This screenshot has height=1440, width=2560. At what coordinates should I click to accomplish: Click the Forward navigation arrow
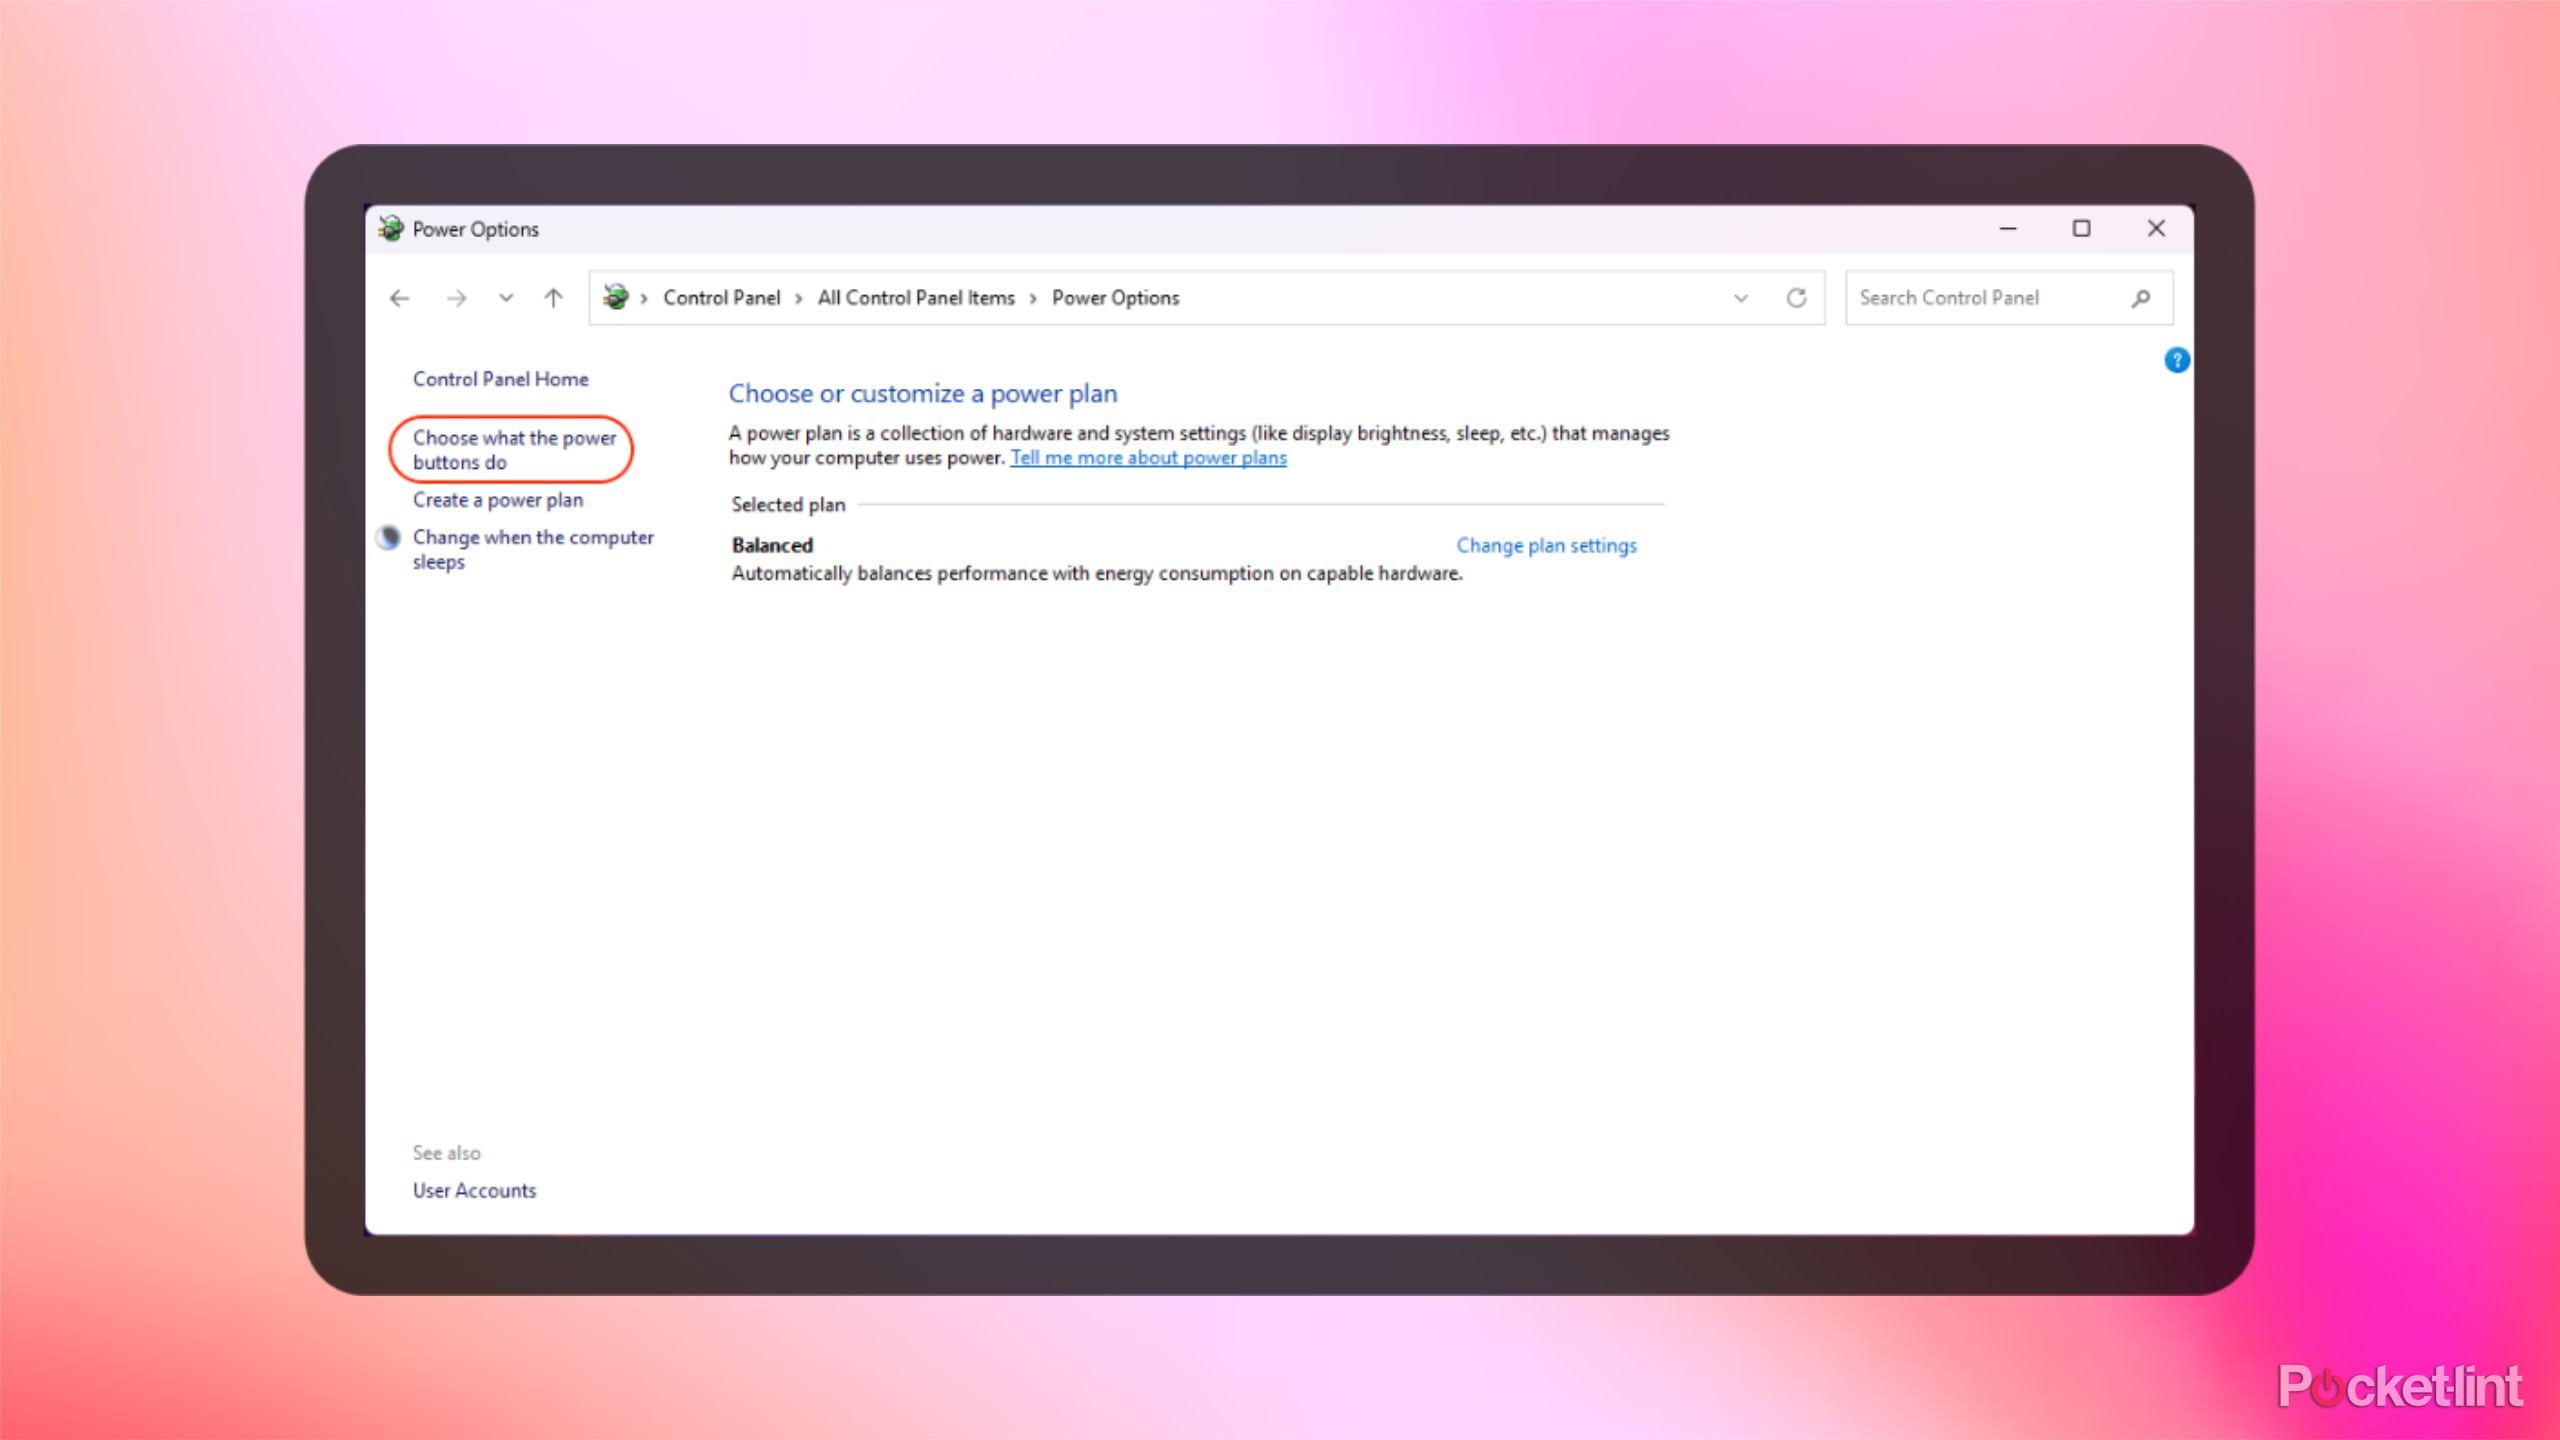click(x=456, y=298)
